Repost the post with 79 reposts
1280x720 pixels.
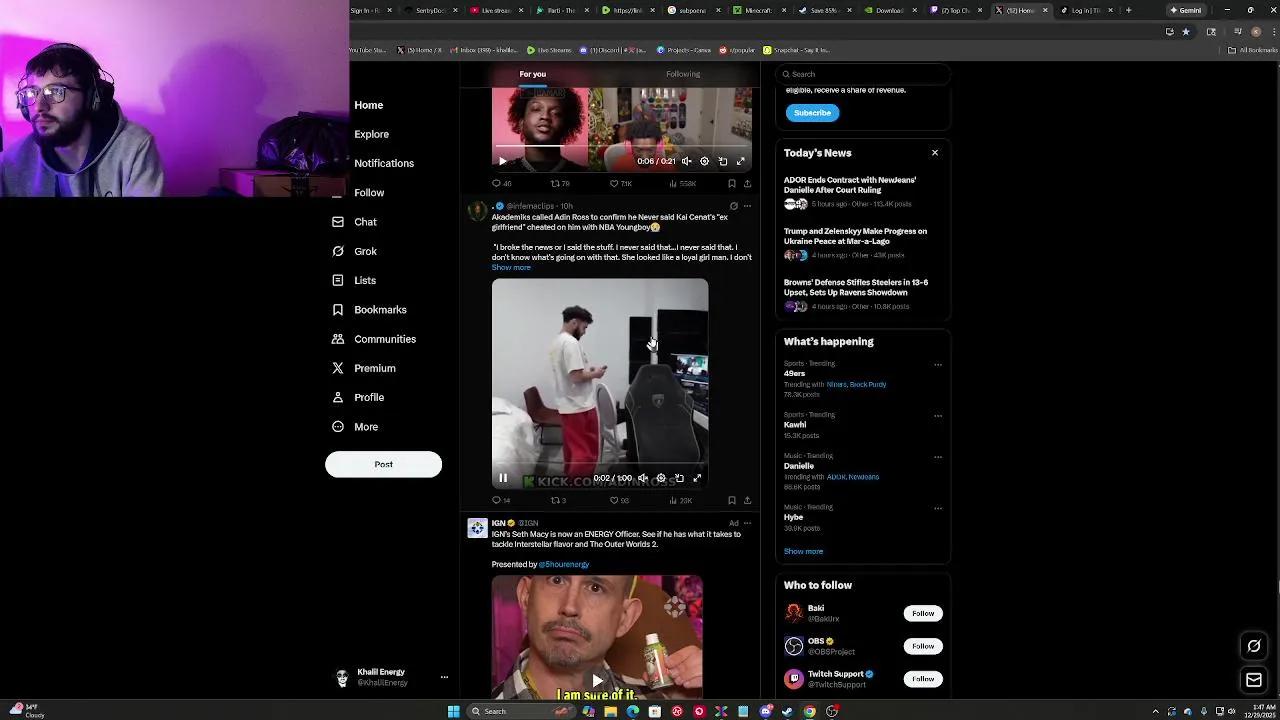[x=560, y=184]
